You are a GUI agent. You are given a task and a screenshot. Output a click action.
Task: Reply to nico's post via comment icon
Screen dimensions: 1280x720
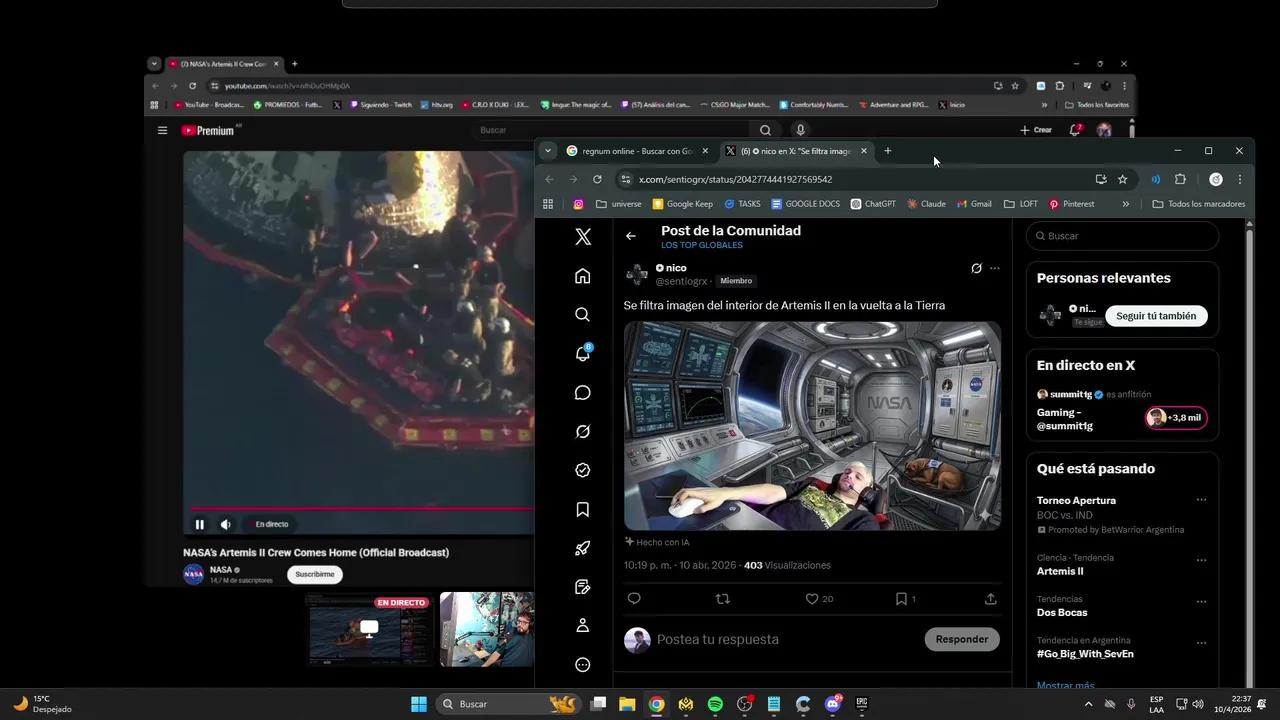(x=634, y=599)
